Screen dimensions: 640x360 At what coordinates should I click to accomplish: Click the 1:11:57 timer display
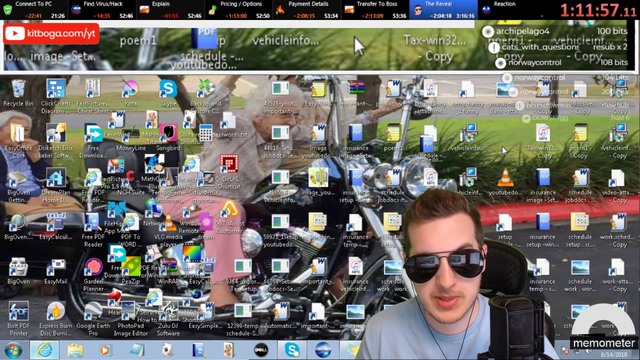click(598, 10)
